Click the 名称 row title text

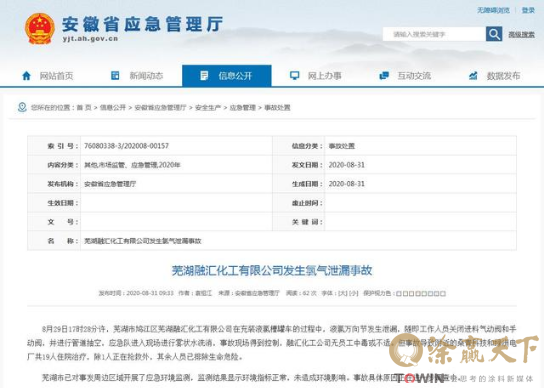click(143, 241)
